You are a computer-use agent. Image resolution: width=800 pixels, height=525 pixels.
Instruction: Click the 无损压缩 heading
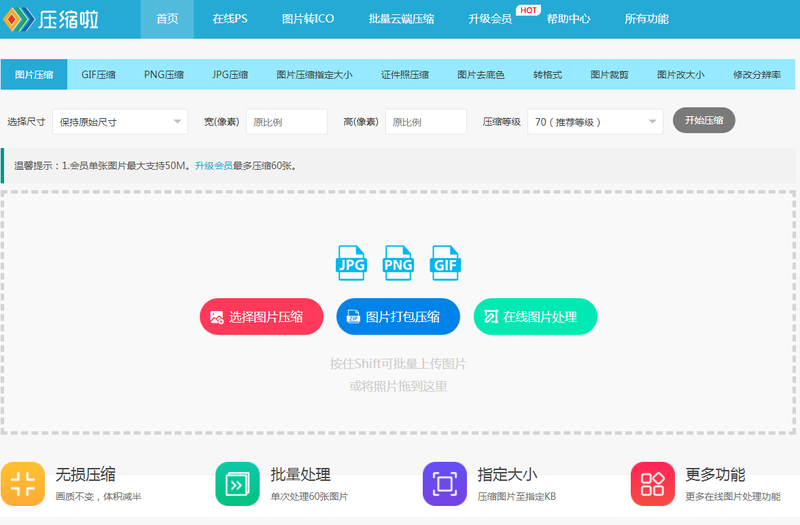pyautogui.click(x=85, y=474)
